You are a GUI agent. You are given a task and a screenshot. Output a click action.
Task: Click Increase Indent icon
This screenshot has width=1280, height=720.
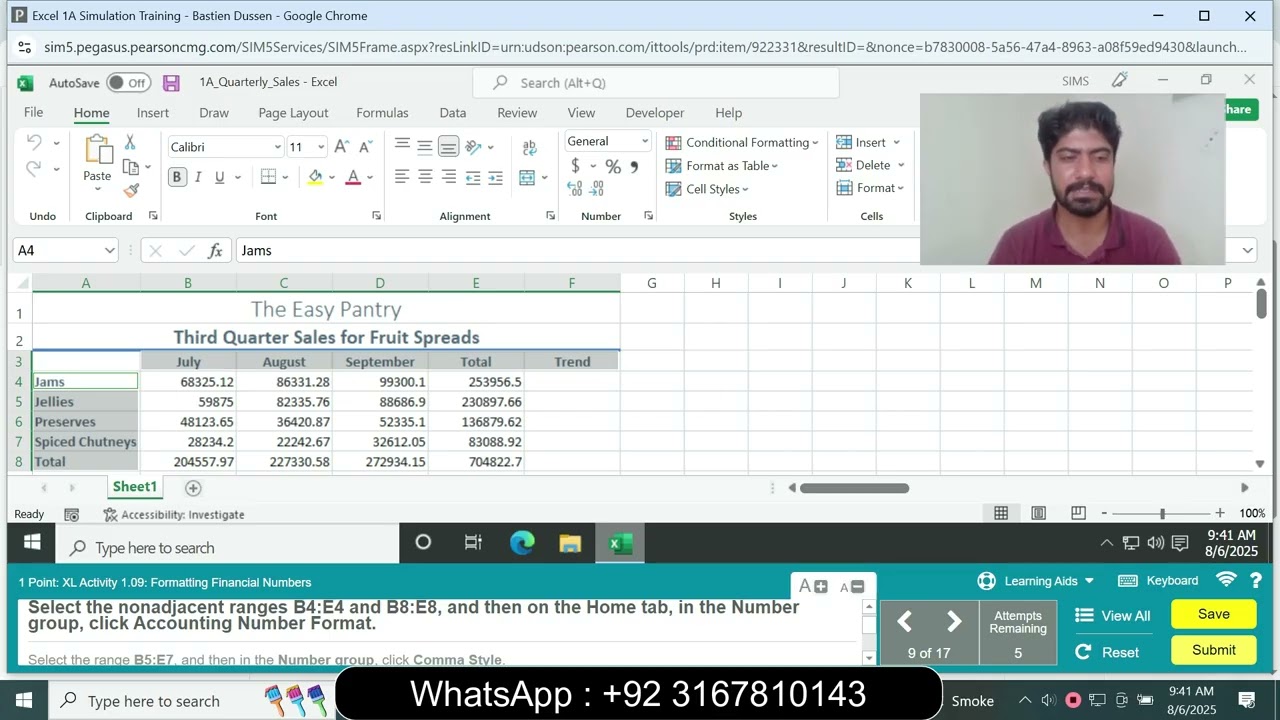point(496,178)
